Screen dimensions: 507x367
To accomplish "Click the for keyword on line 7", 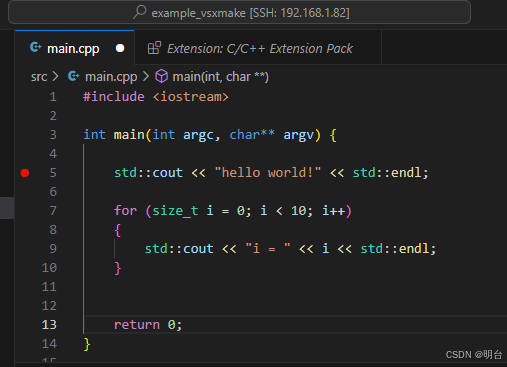I will [x=125, y=211].
